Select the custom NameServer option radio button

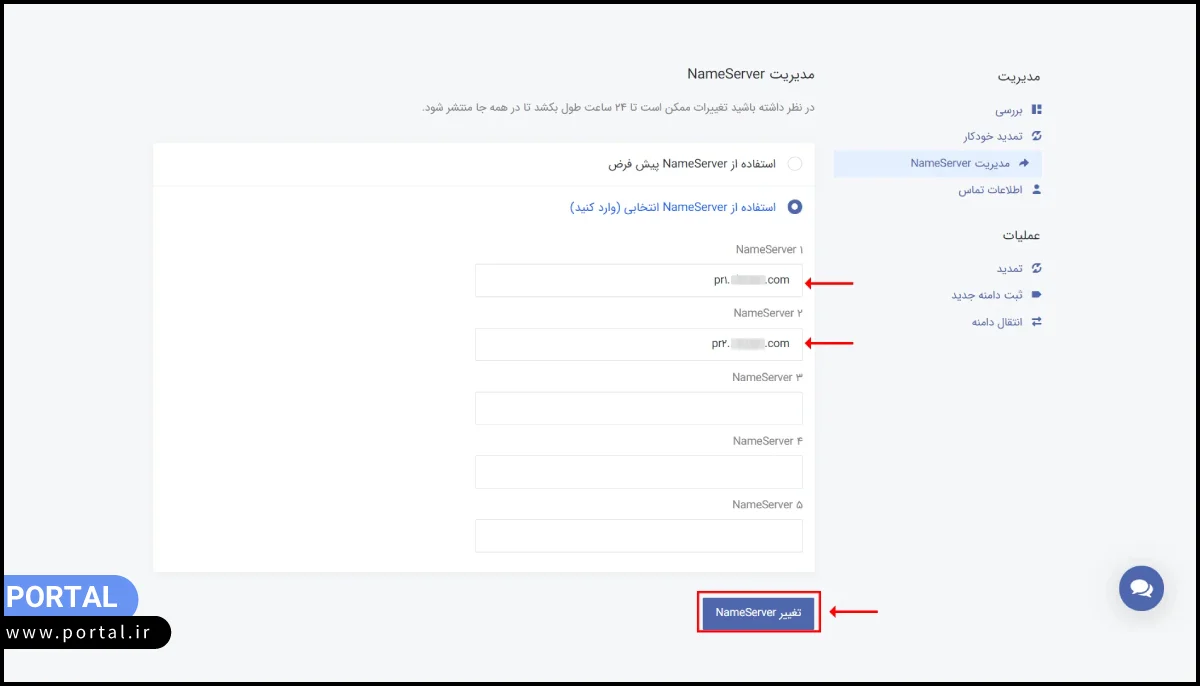(x=795, y=207)
